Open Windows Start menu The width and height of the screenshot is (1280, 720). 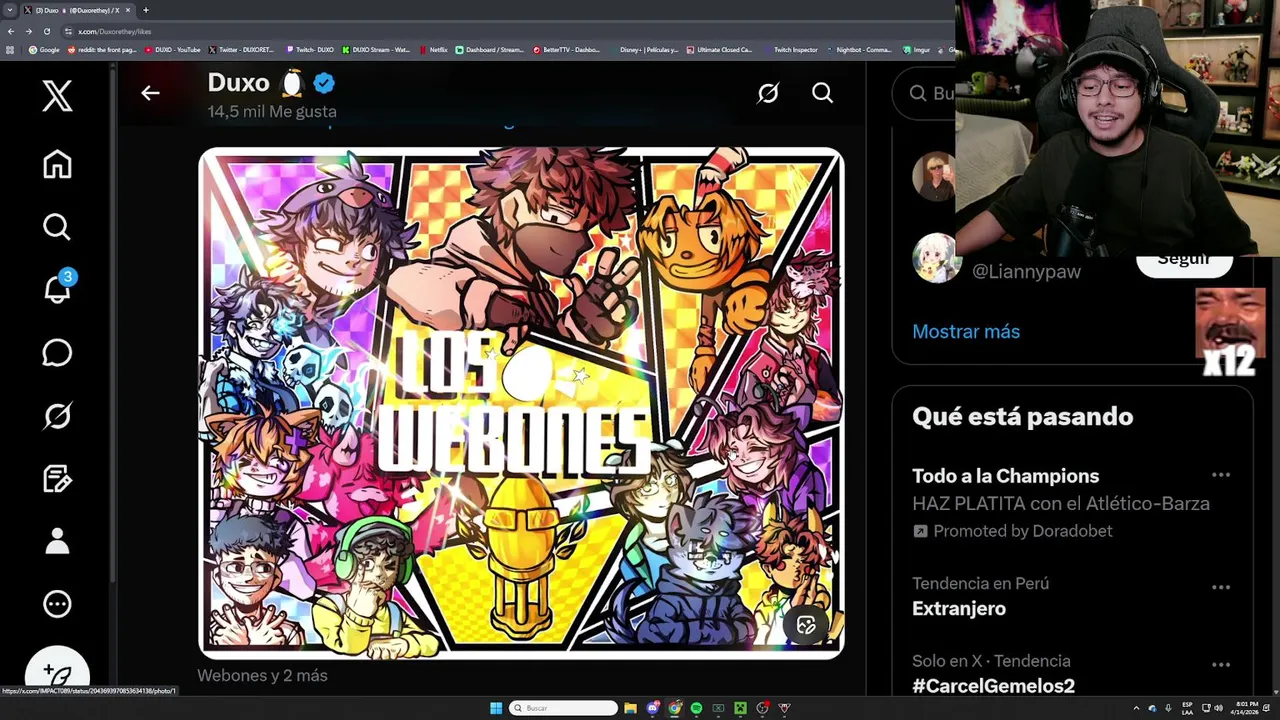pyautogui.click(x=496, y=708)
